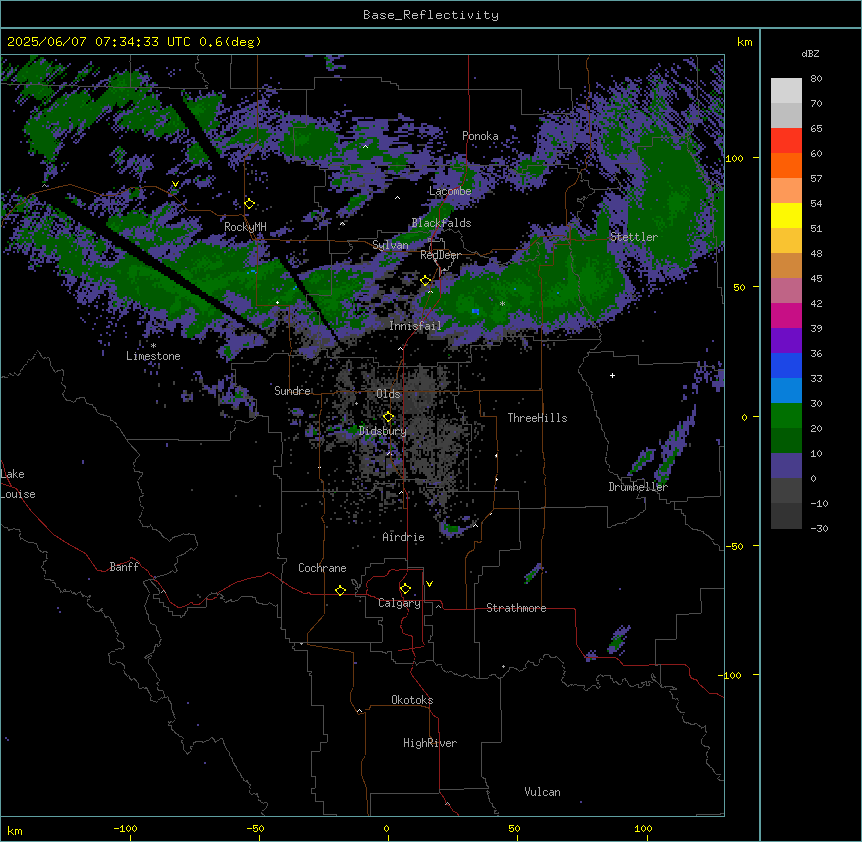Screen dimensions: 862x842
Task: Click the blue 36-33 dBZ legend swatch
Action: 786,365
